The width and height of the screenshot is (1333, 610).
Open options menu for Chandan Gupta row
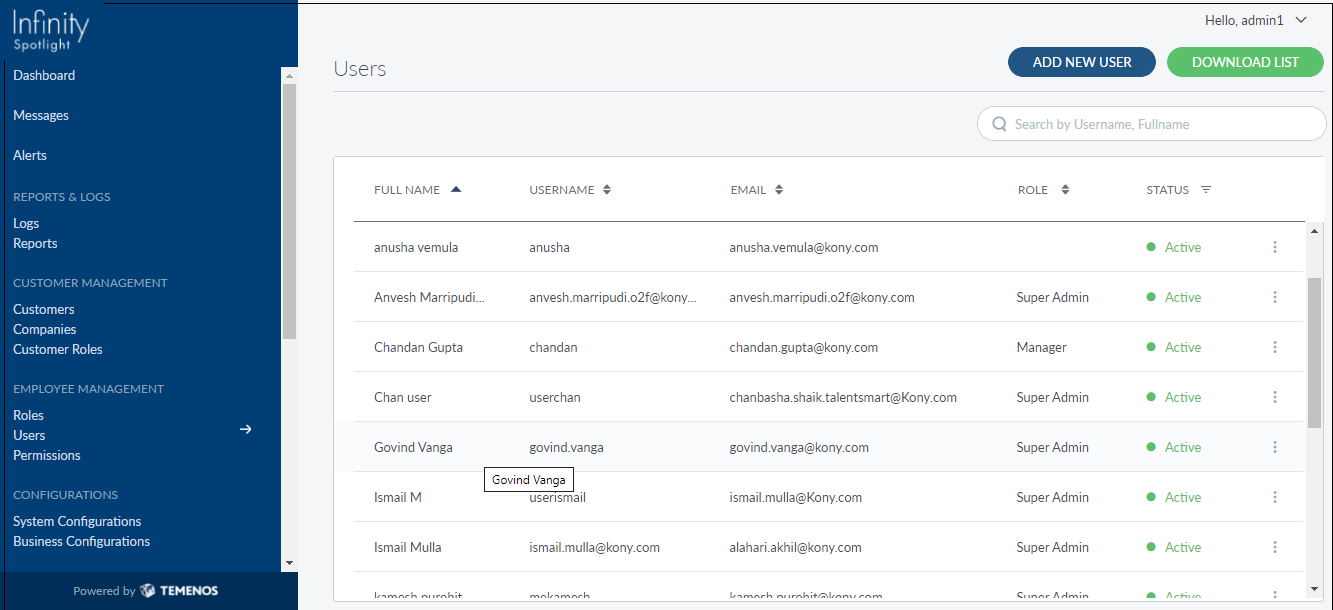click(x=1275, y=347)
